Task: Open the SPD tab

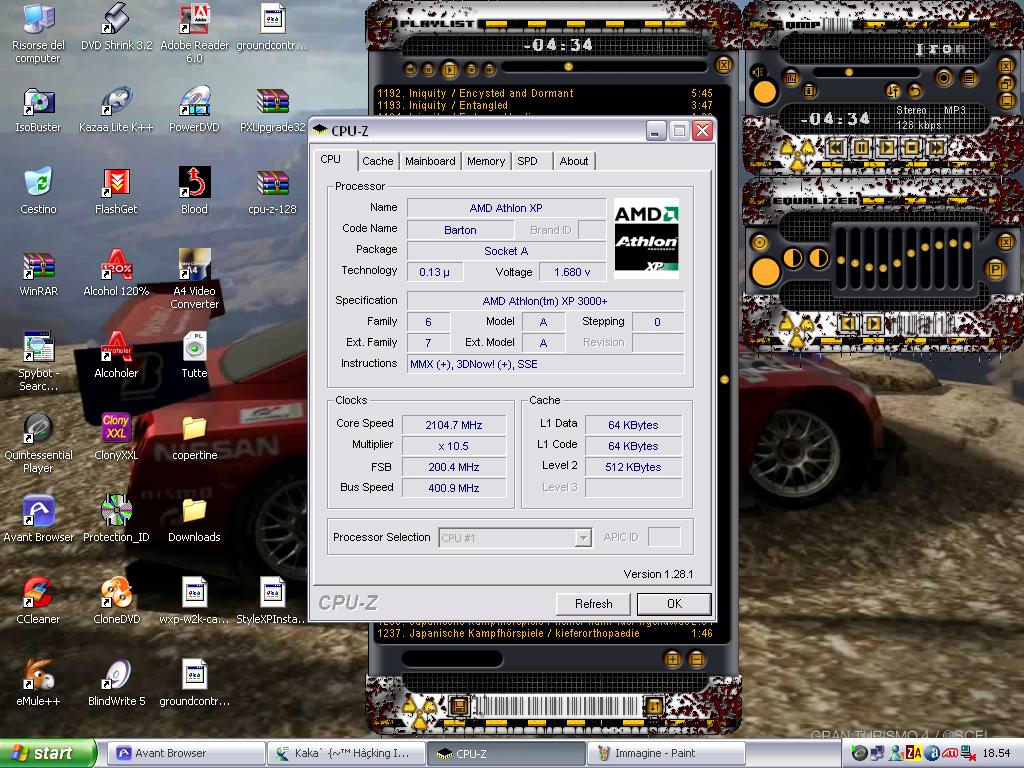Action: coord(527,161)
